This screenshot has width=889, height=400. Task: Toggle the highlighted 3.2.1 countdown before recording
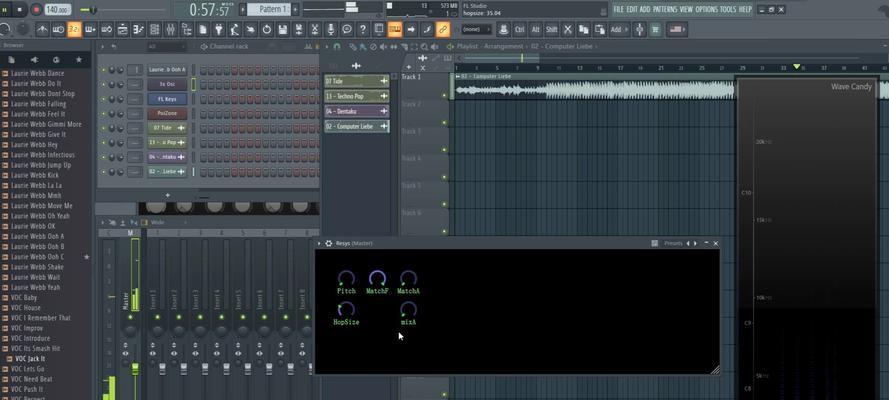[74, 29]
